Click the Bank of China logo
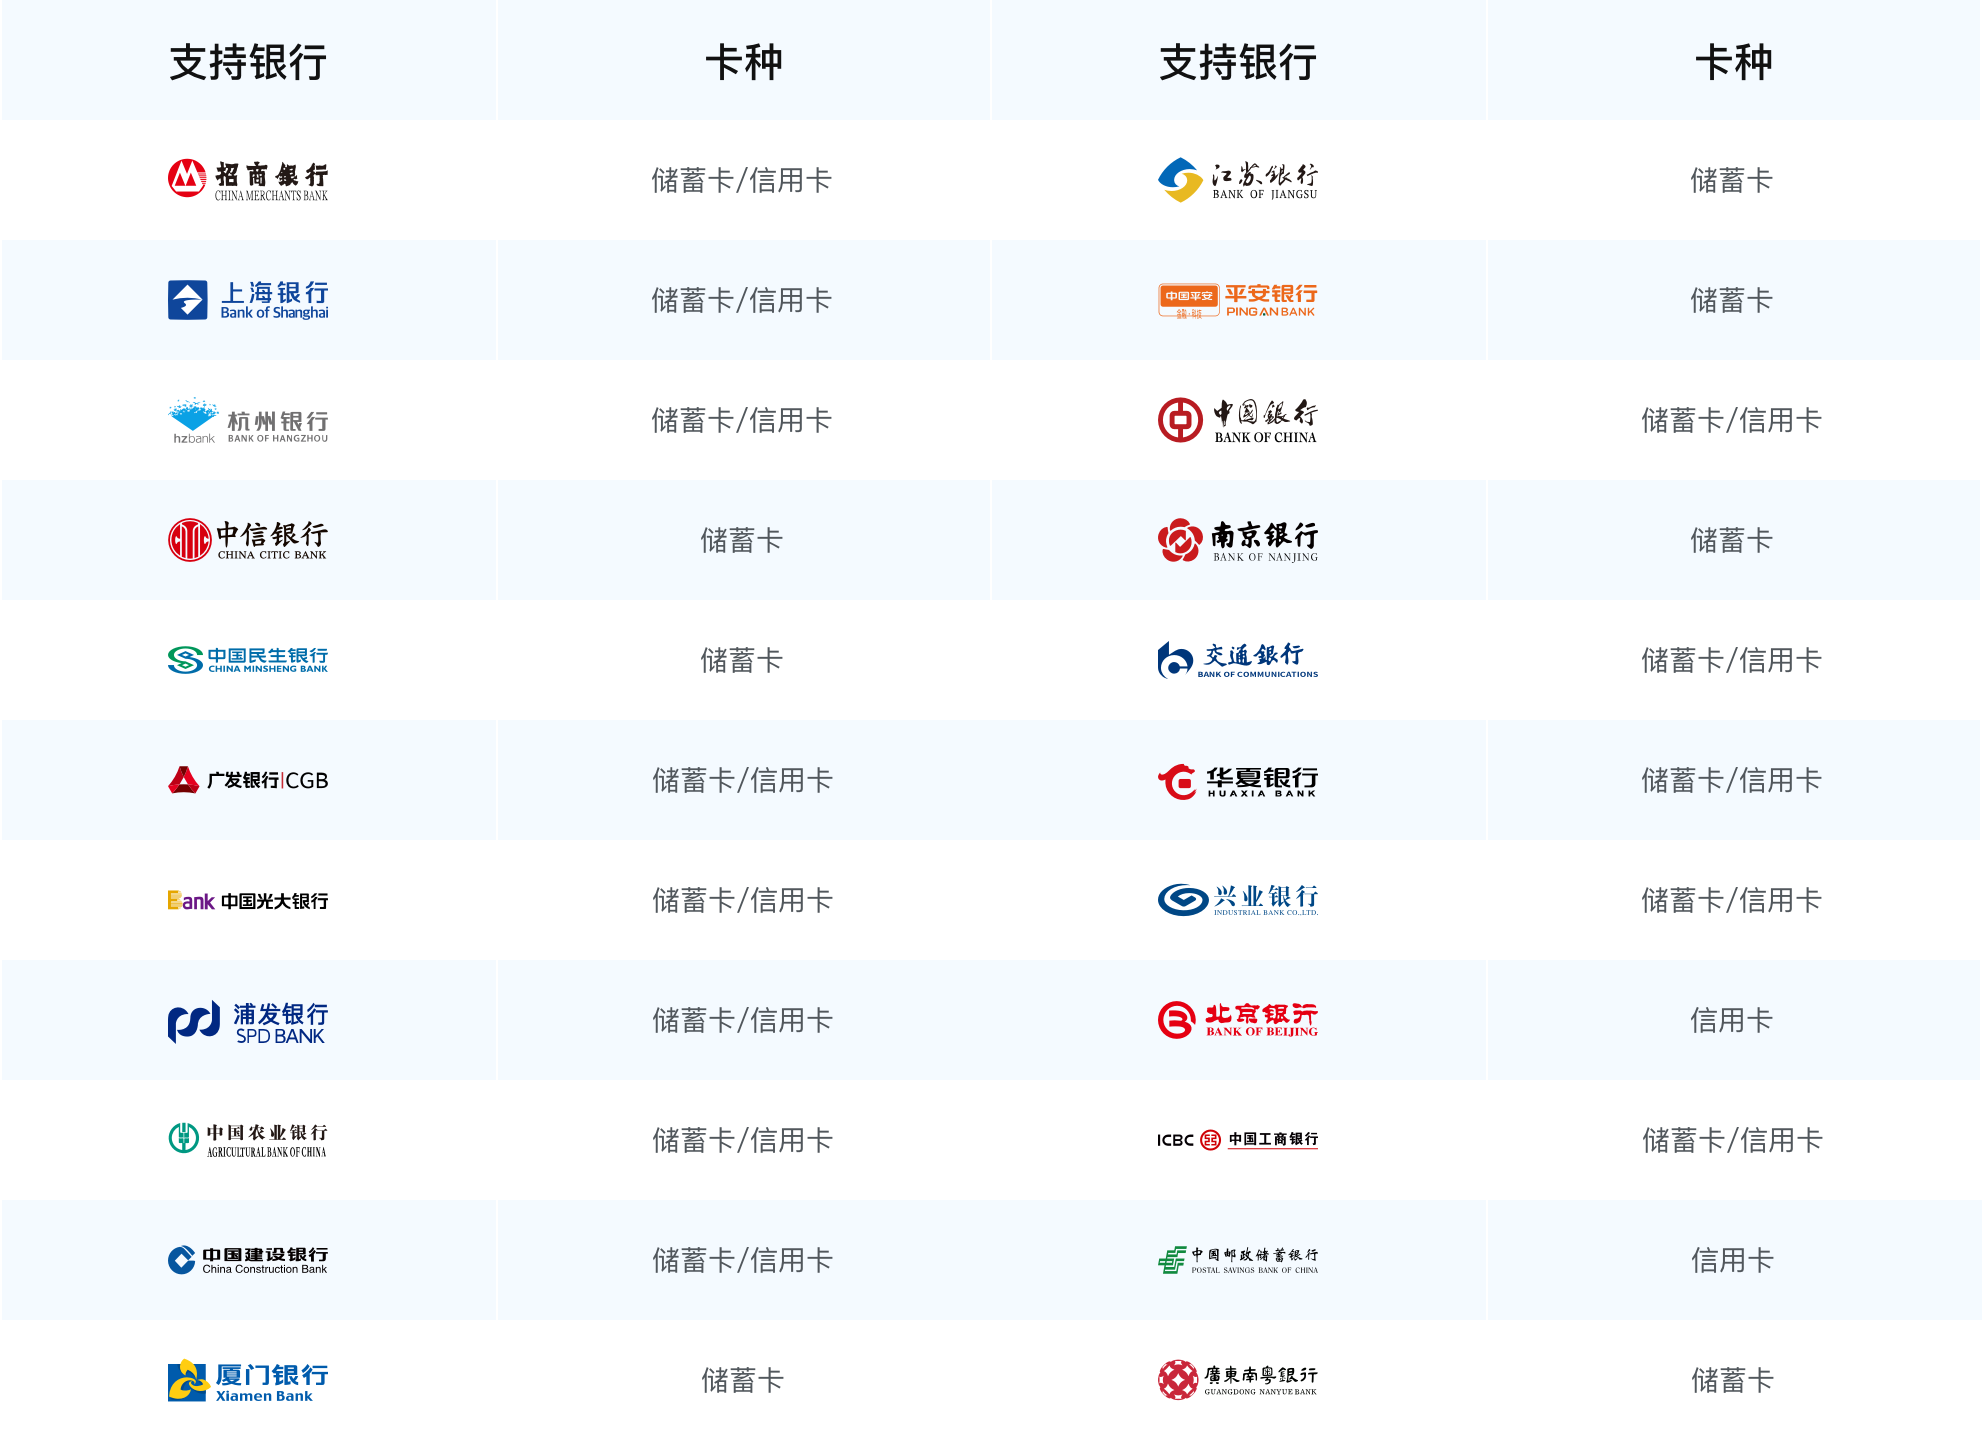This screenshot has width=1982, height=1440. coord(1238,421)
